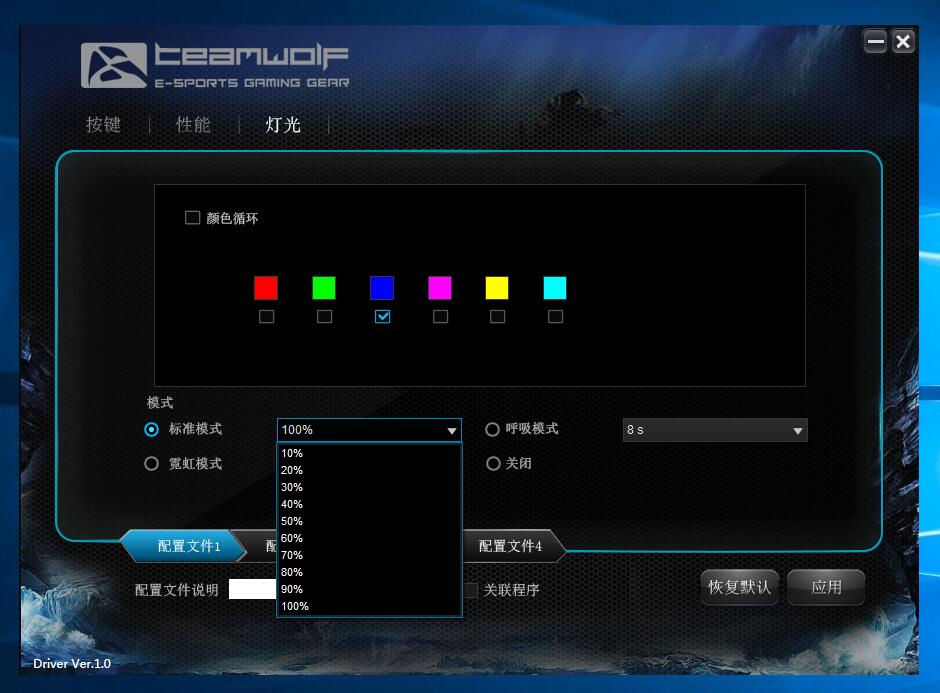940x693 pixels.
Task: Select the 10% brightness option
Action: coord(292,453)
